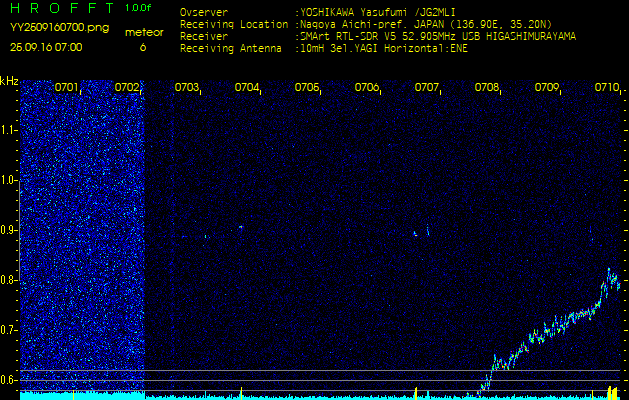The height and width of the screenshot is (400, 629).
Task: Click the 0.7 kHz axis label
Action: 8,330
